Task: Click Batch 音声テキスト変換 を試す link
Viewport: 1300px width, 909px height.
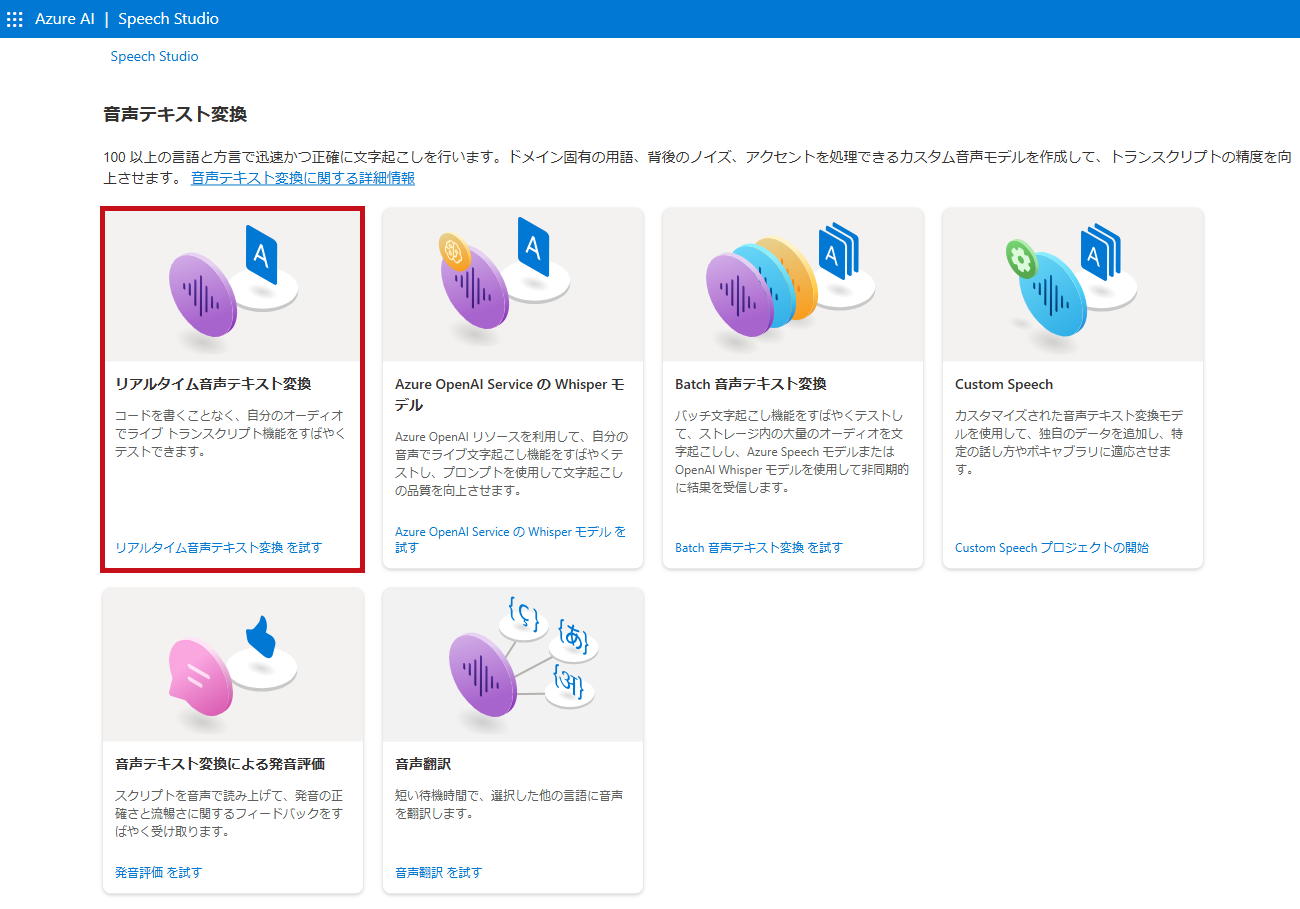Action: 759,547
